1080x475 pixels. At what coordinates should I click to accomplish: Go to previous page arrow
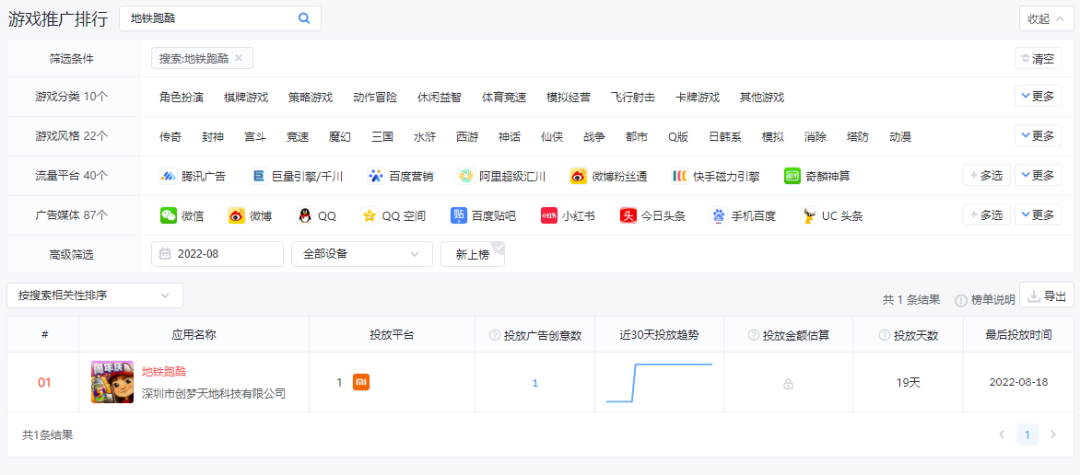1002,434
